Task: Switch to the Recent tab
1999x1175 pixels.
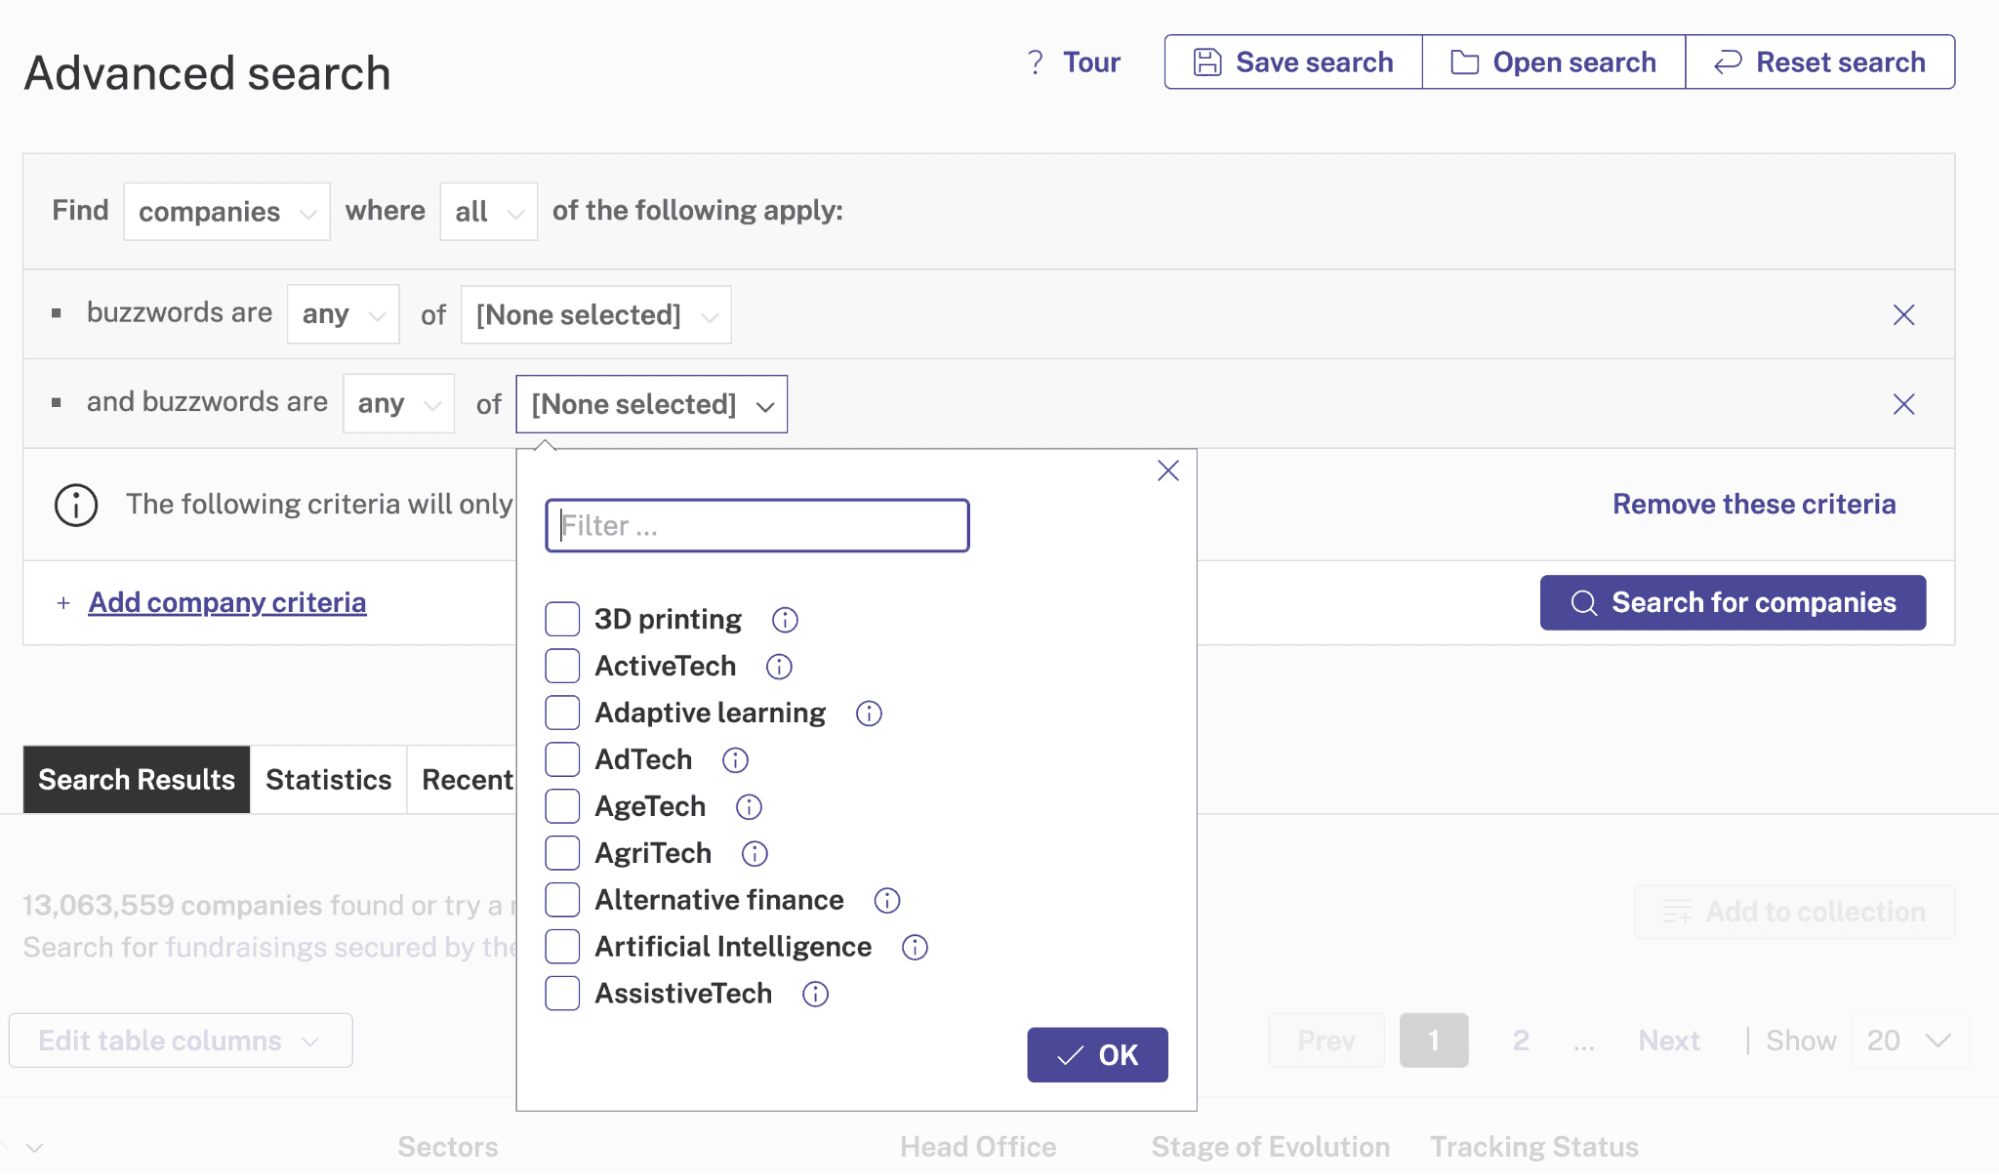Action: click(462, 780)
